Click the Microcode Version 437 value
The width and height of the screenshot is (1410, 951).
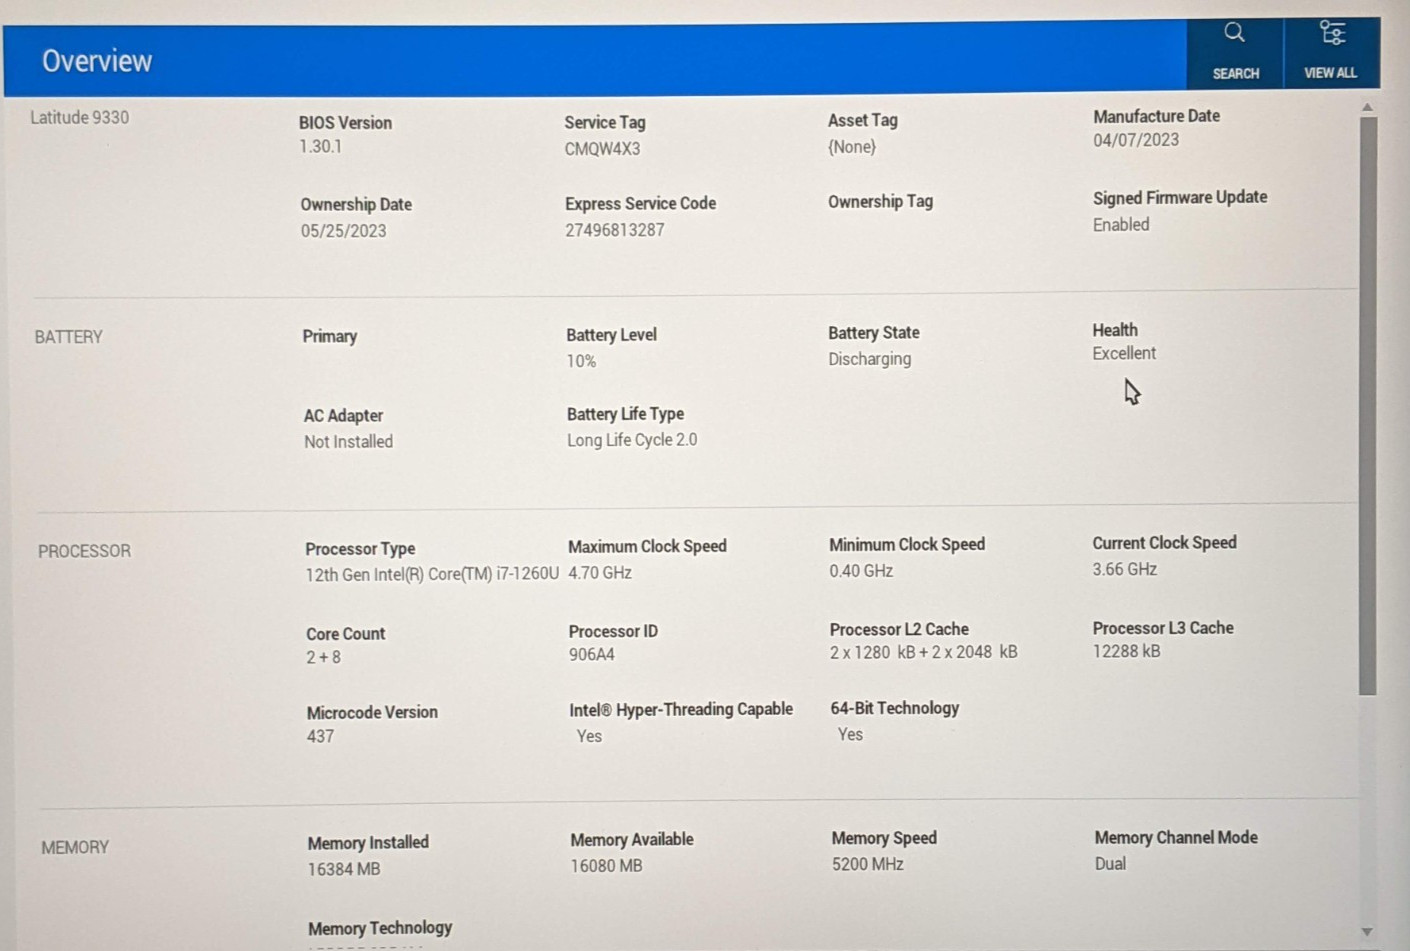320,736
